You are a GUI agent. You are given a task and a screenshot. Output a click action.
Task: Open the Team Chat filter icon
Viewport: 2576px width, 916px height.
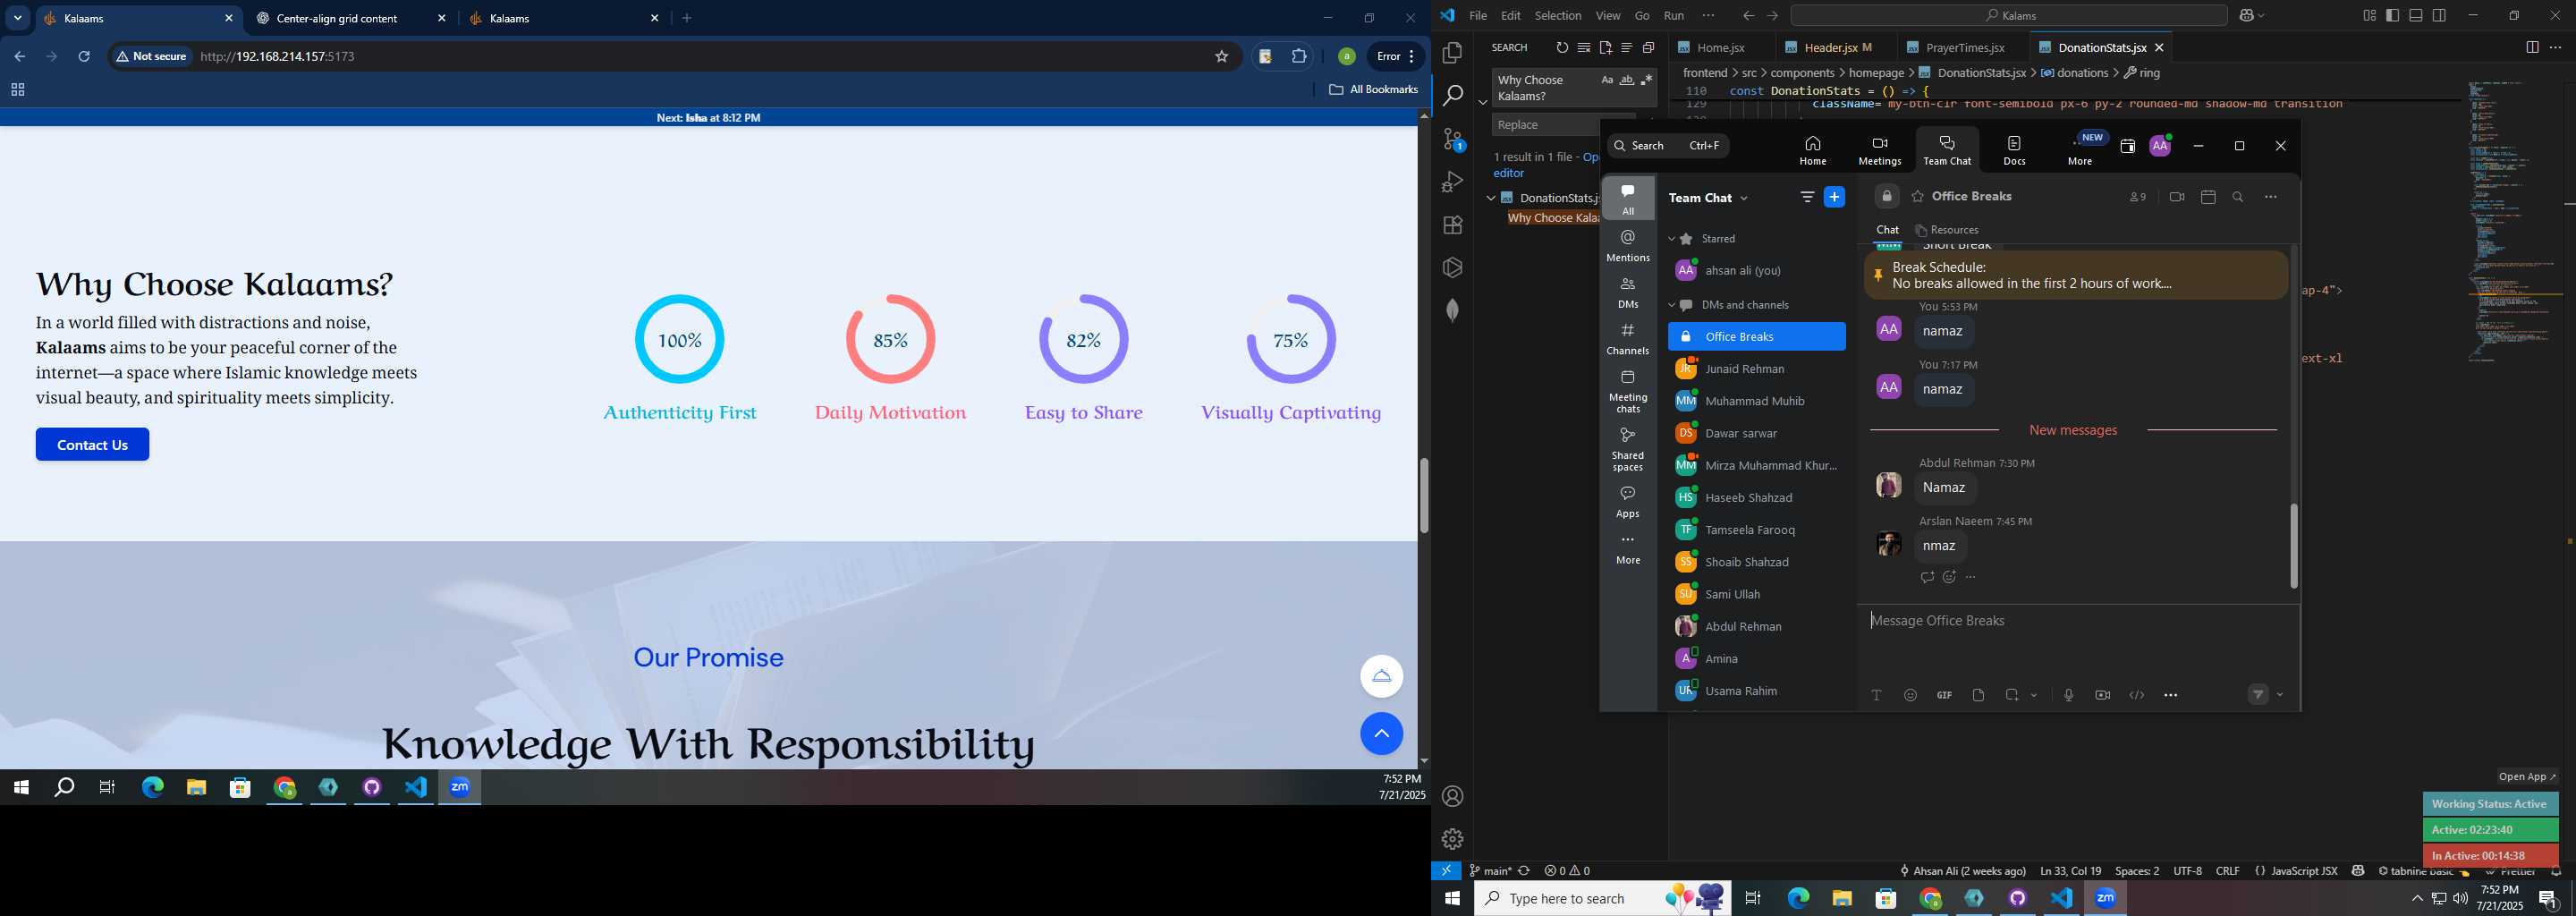pyautogui.click(x=1806, y=197)
